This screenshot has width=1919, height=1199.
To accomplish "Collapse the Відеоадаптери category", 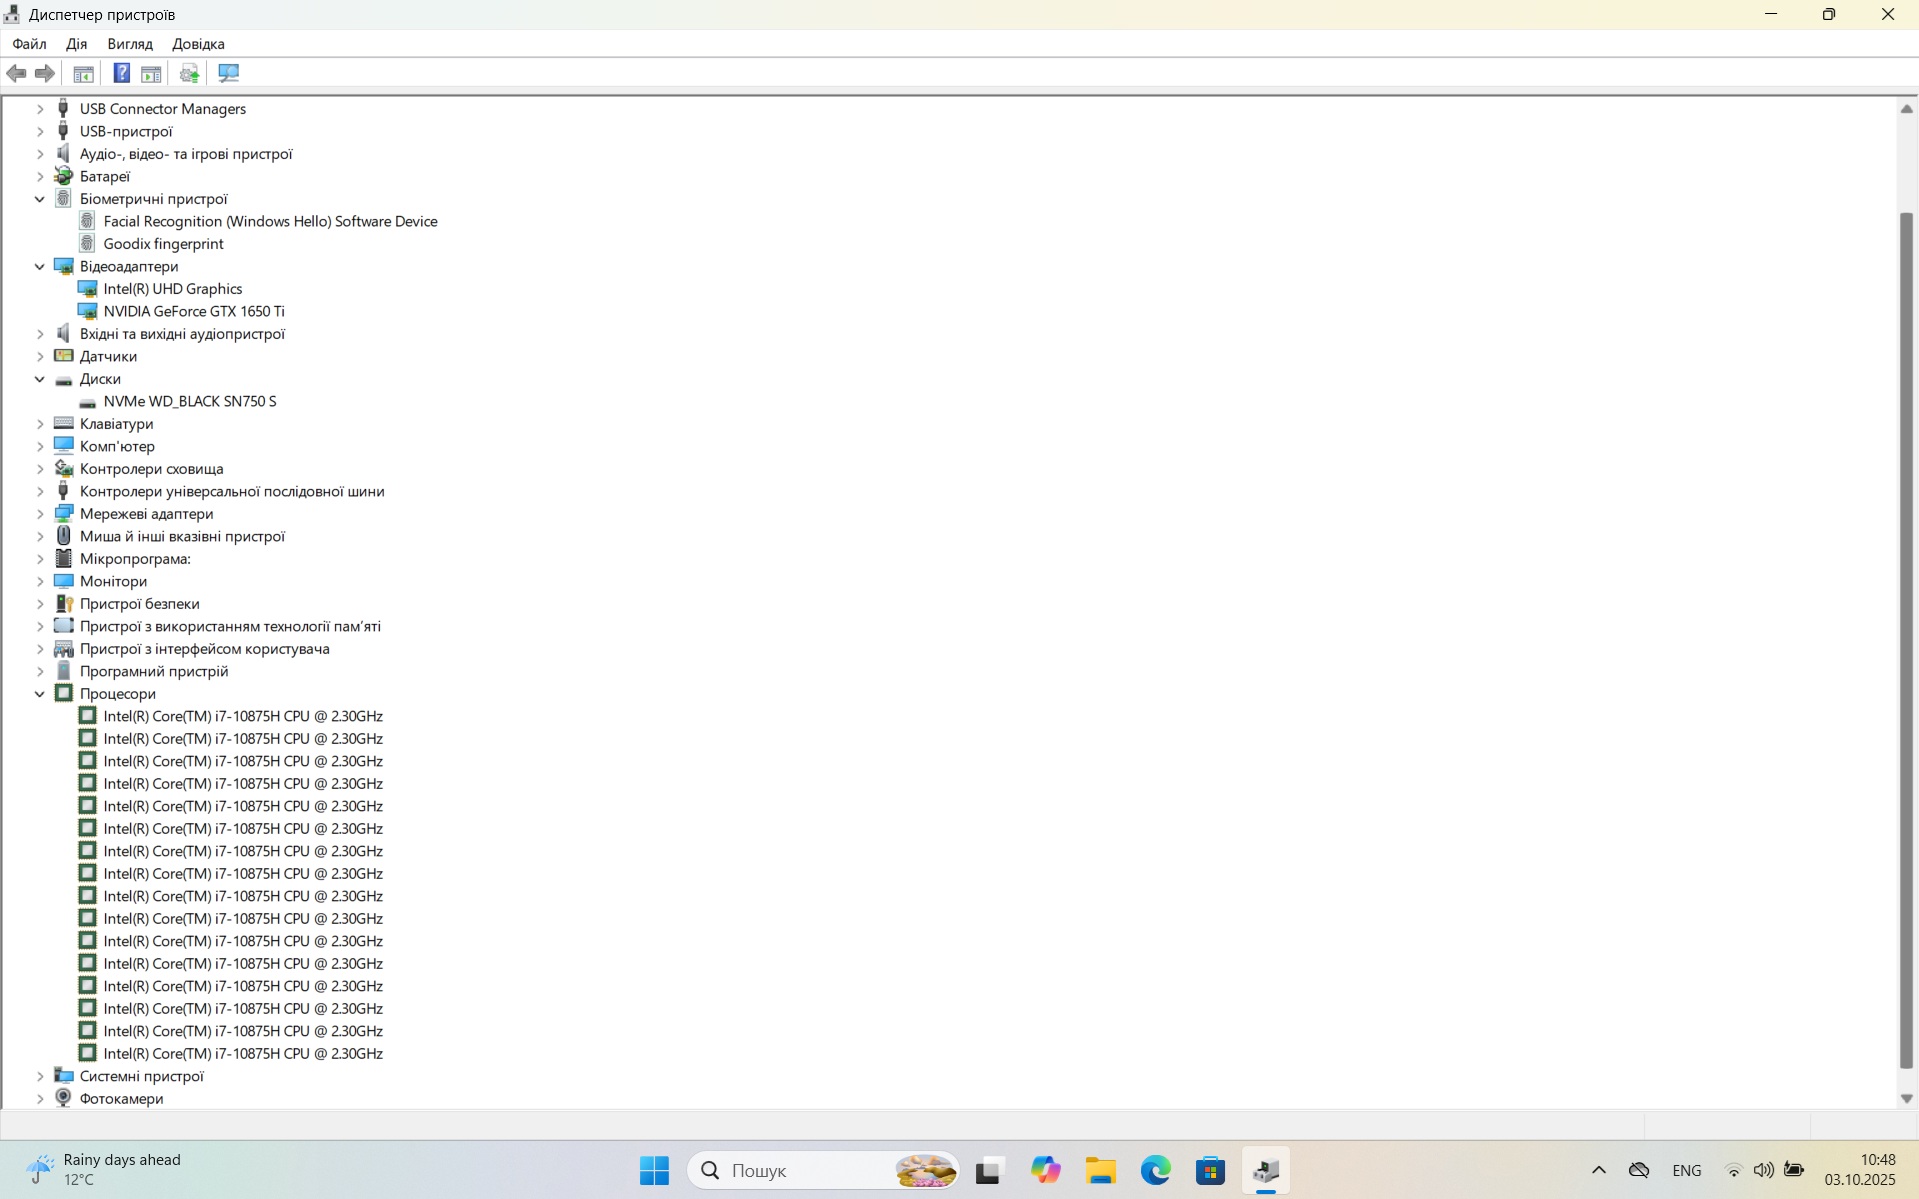I will click(x=40, y=267).
